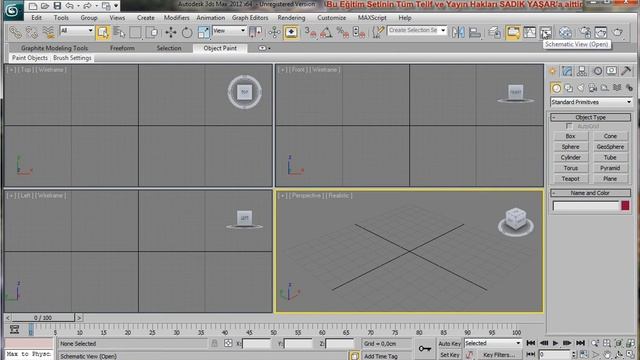This screenshot has width=640, height=360.
Task: Click the time slider 0 / 100 handle
Action: (x=43, y=318)
